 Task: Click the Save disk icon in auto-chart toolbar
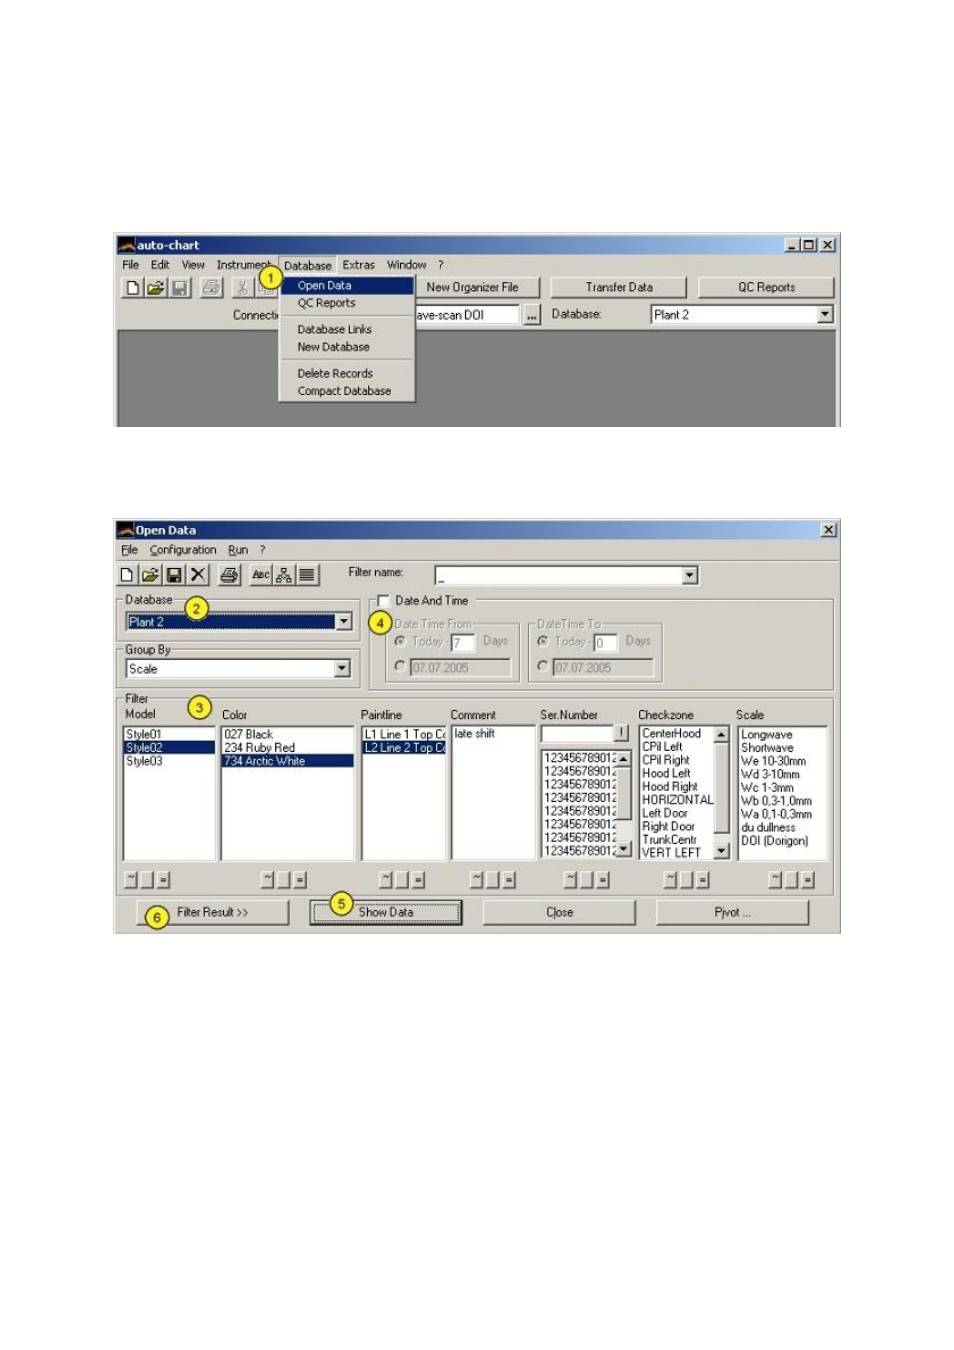click(x=179, y=288)
